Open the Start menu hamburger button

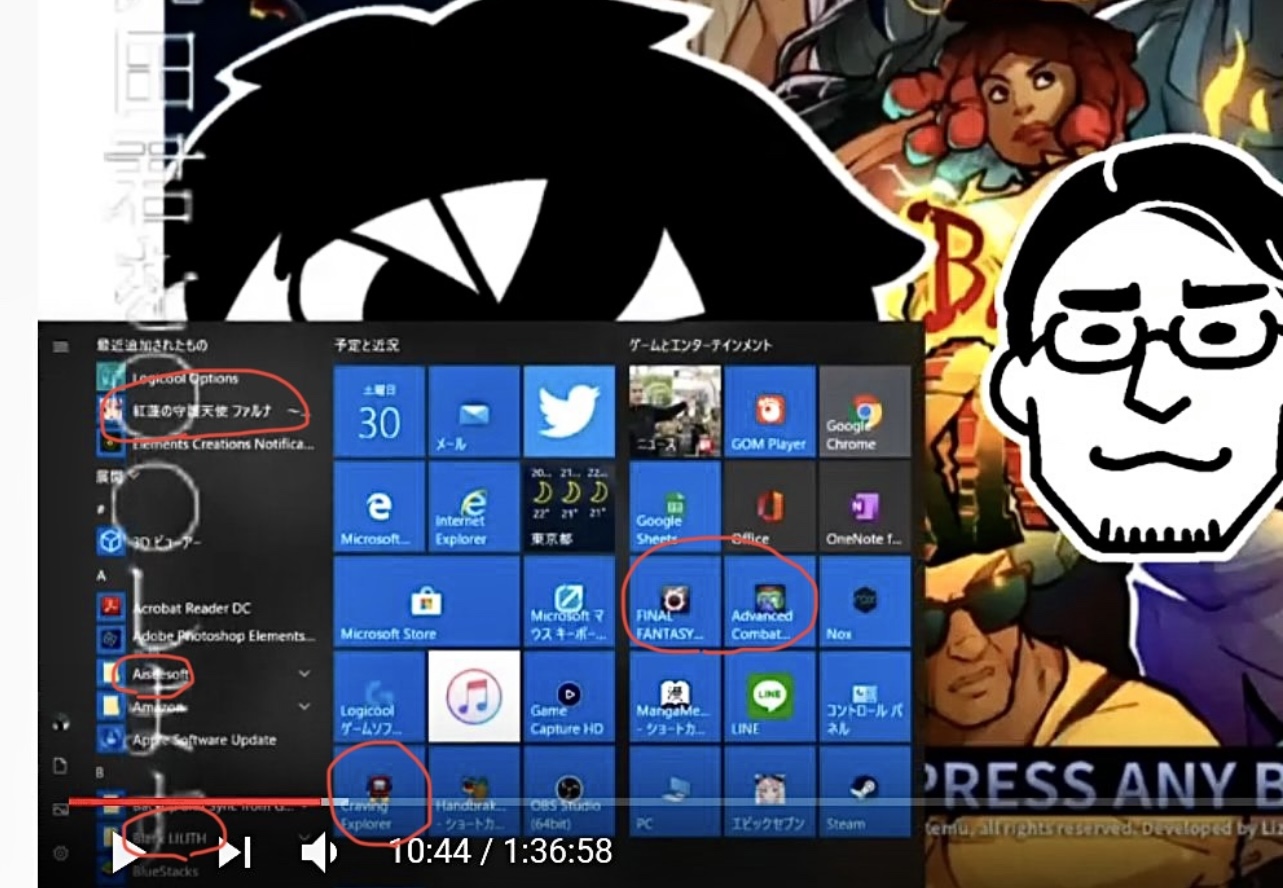(61, 346)
